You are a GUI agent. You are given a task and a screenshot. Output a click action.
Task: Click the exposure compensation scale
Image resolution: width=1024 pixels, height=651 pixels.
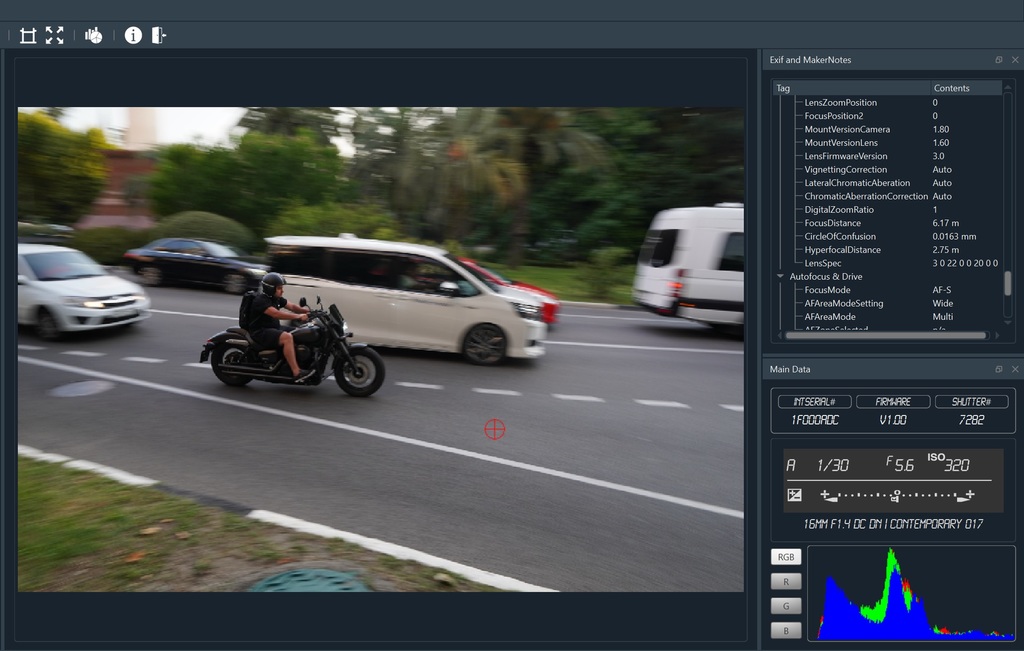click(896, 495)
